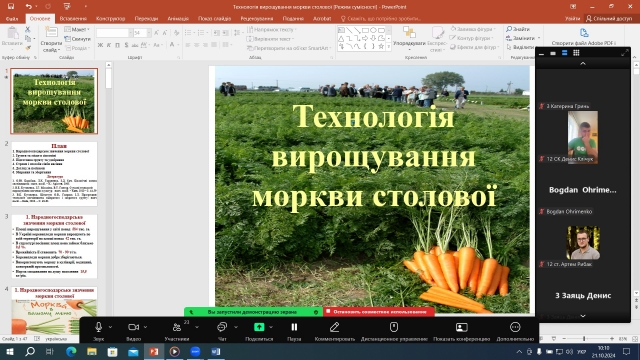Viewport: 640px width, 360px height.
Task: Expand share options arrow in Zoom
Action: [271, 327]
